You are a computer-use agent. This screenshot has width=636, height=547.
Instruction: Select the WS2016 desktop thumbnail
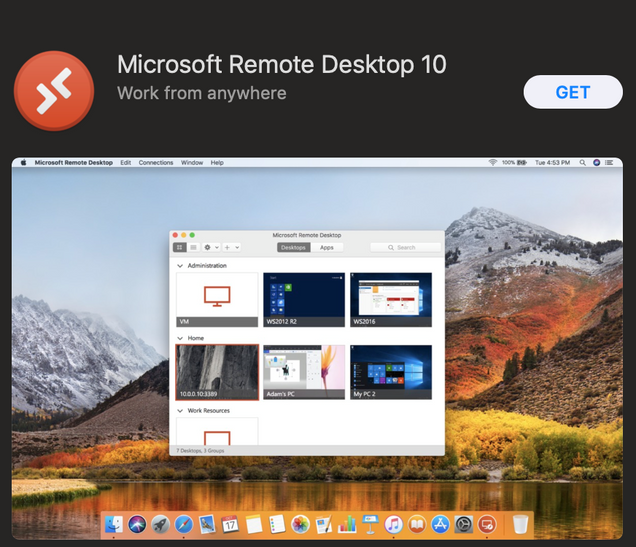click(391, 300)
